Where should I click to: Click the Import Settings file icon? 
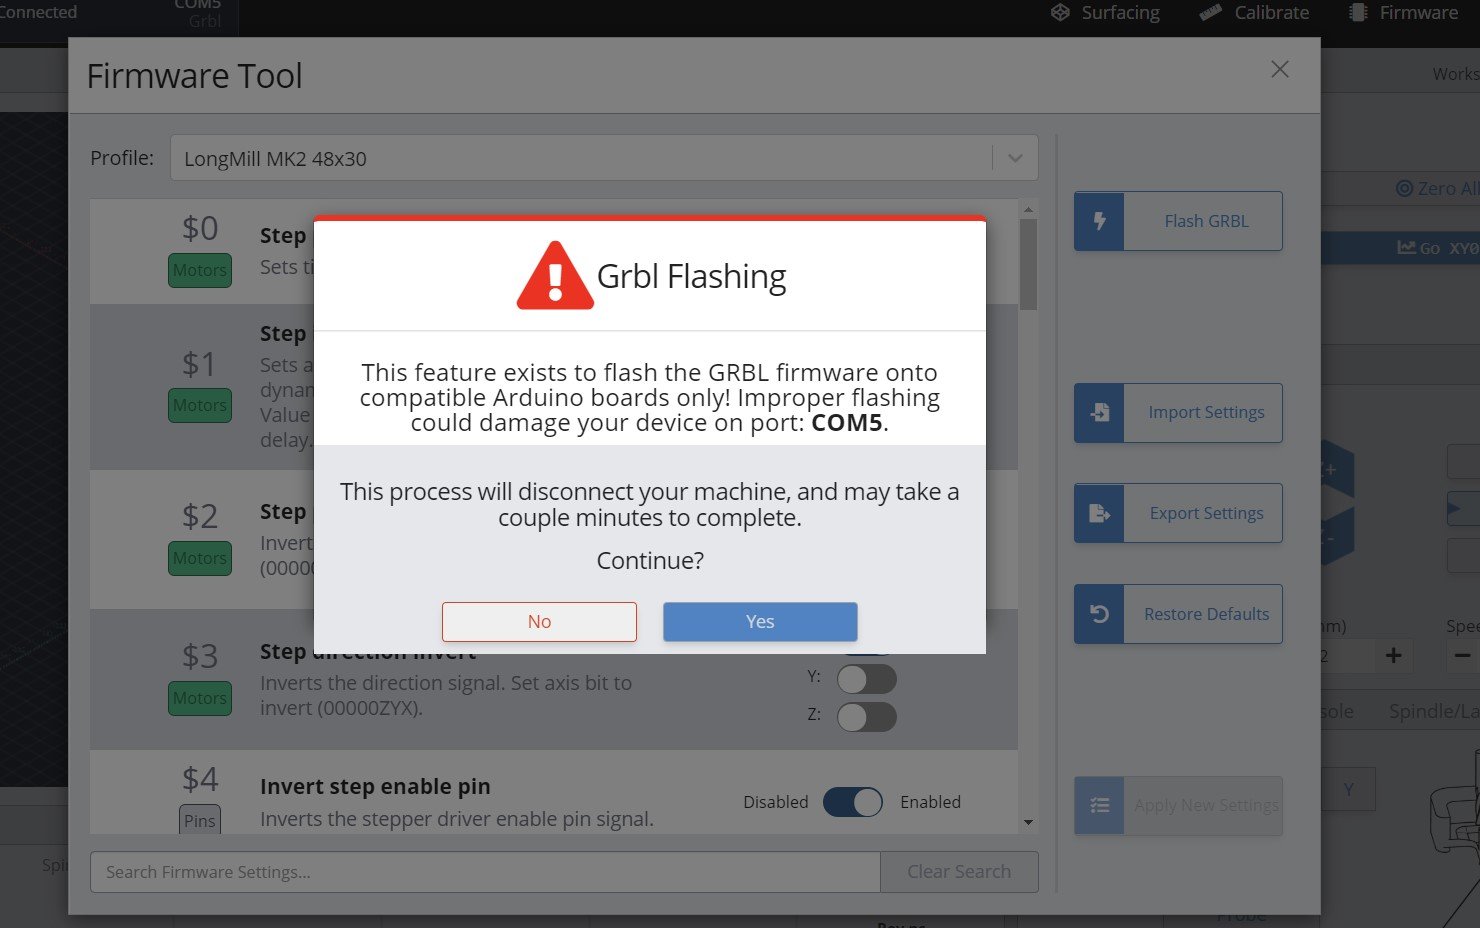1099,412
